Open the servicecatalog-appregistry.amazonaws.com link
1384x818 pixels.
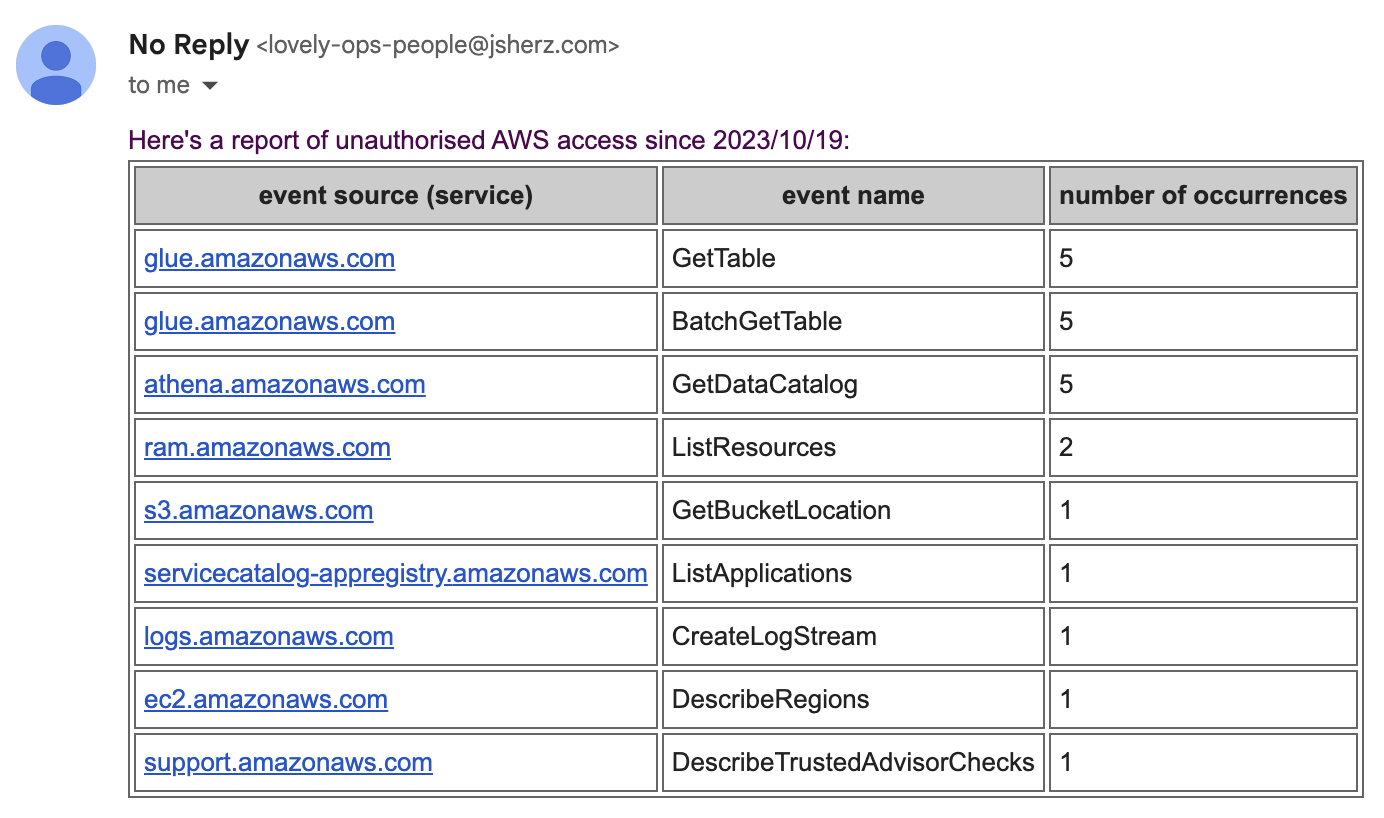[395, 574]
